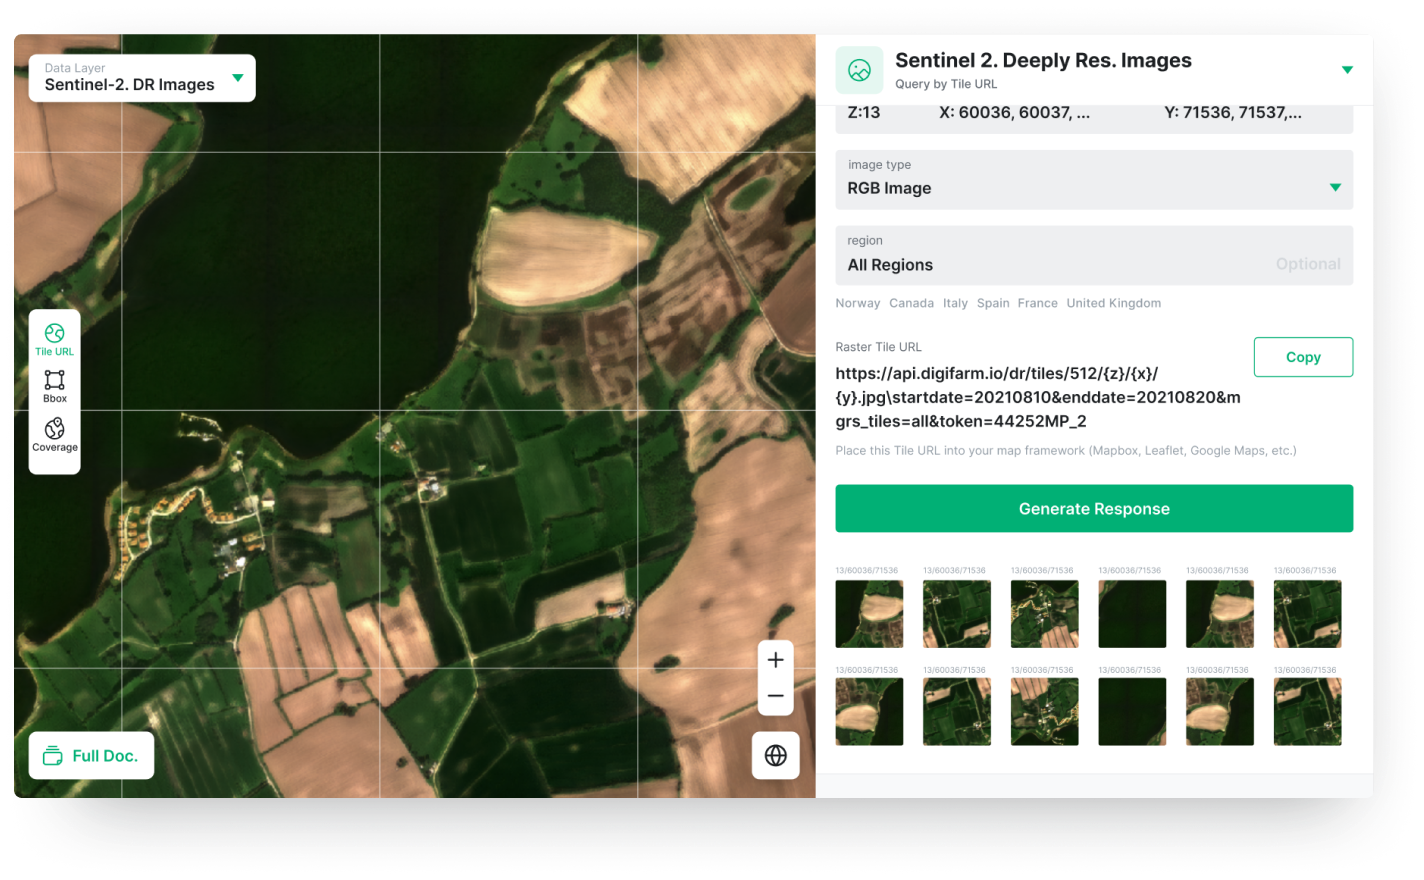The height and width of the screenshot is (880, 1424).
Task: Click the globe locator icon on the map
Action: (775, 755)
